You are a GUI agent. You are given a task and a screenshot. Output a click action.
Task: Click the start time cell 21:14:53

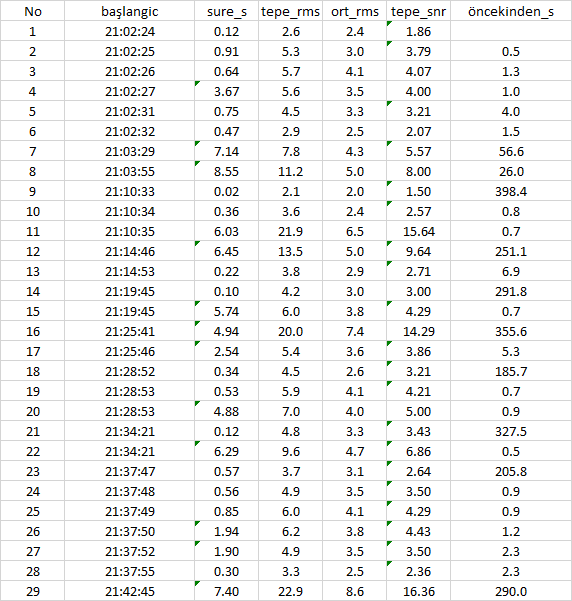(130, 271)
